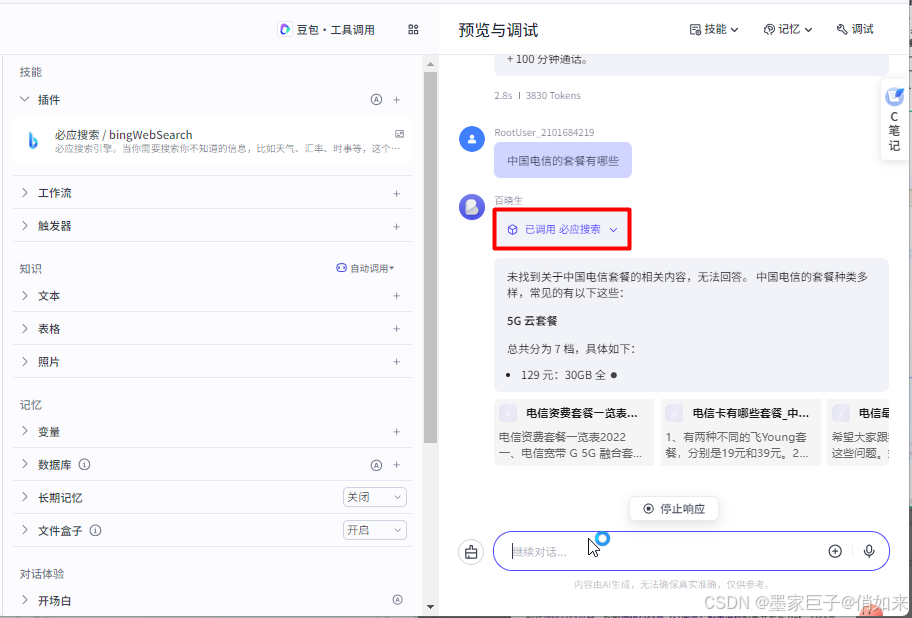Click the 预览与调试 panel title
Image resolution: width=912 pixels, height=618 pixels.
point(498,30)
